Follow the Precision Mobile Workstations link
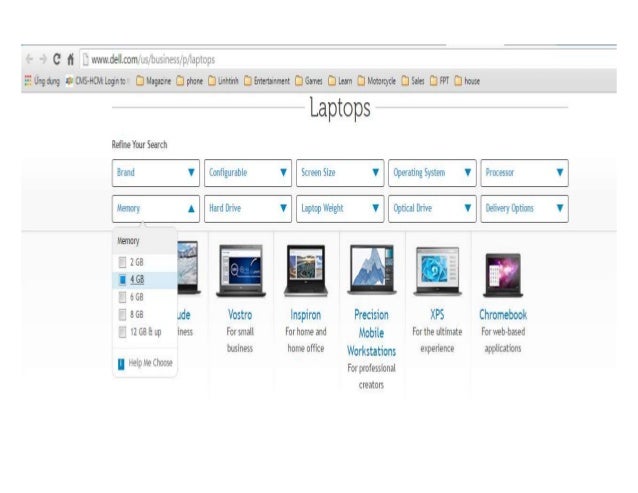Image resolution: width=638 pixels, height=493 pixels. pos(371,333)
